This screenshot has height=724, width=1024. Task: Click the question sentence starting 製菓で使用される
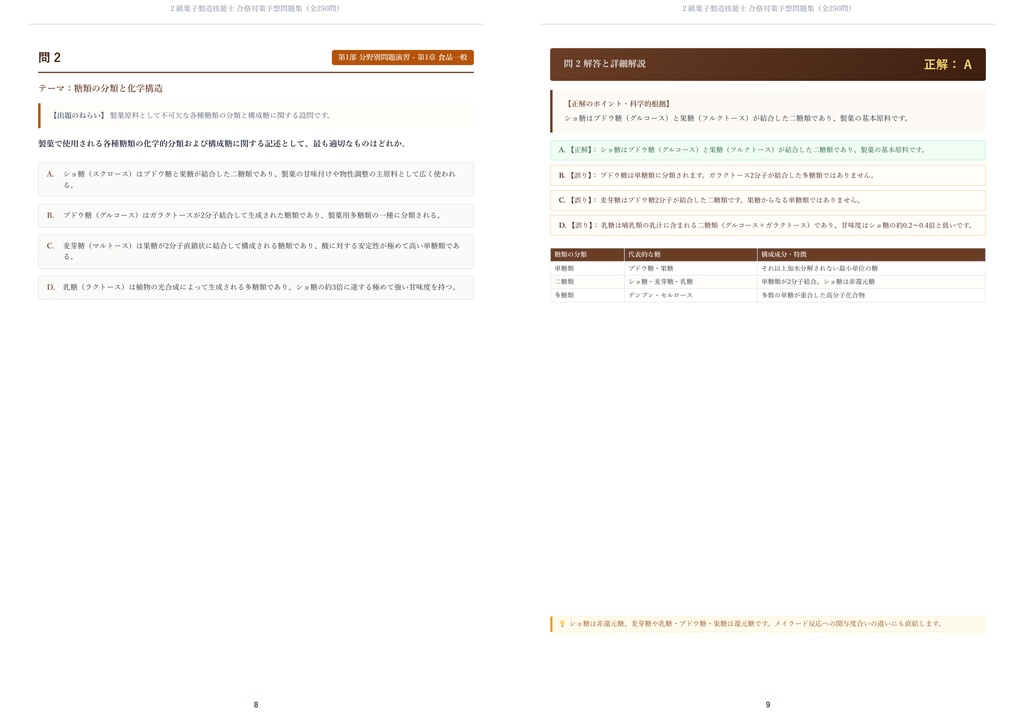pos(222,144)
